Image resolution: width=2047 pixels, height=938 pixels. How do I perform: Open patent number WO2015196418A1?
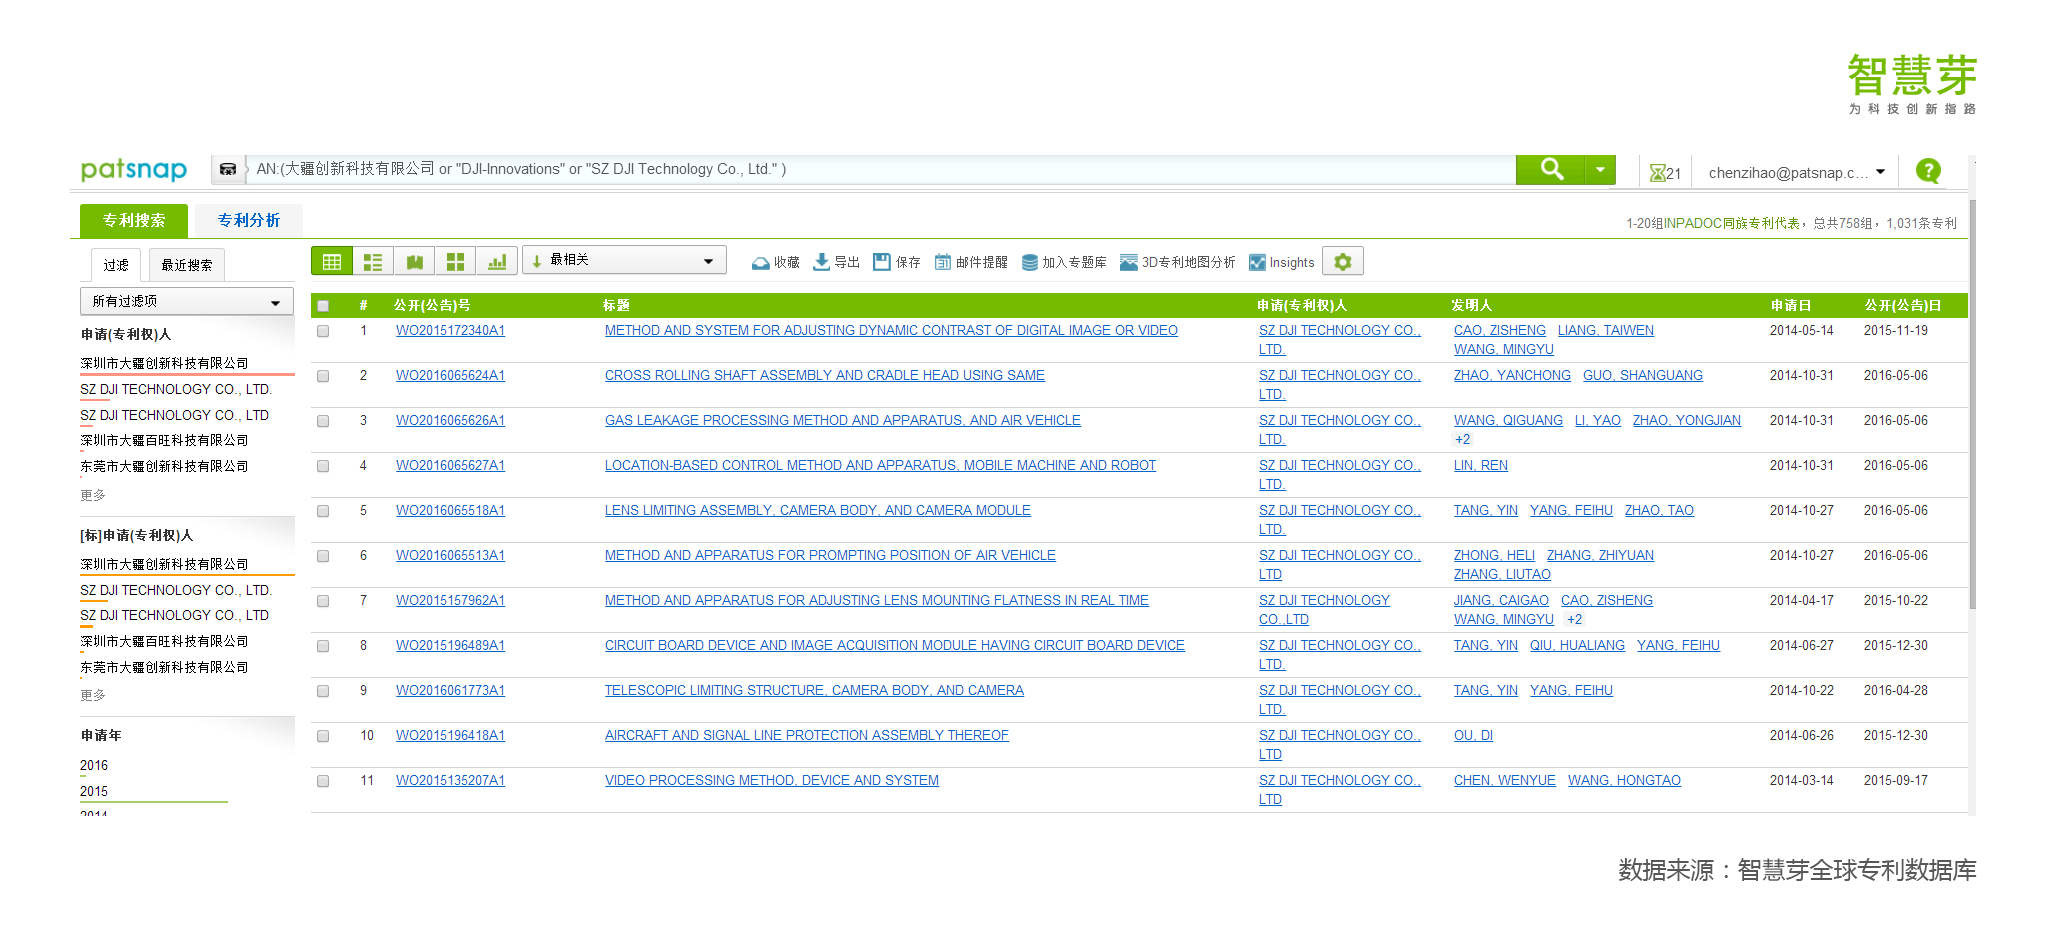[x=450, y=736]
